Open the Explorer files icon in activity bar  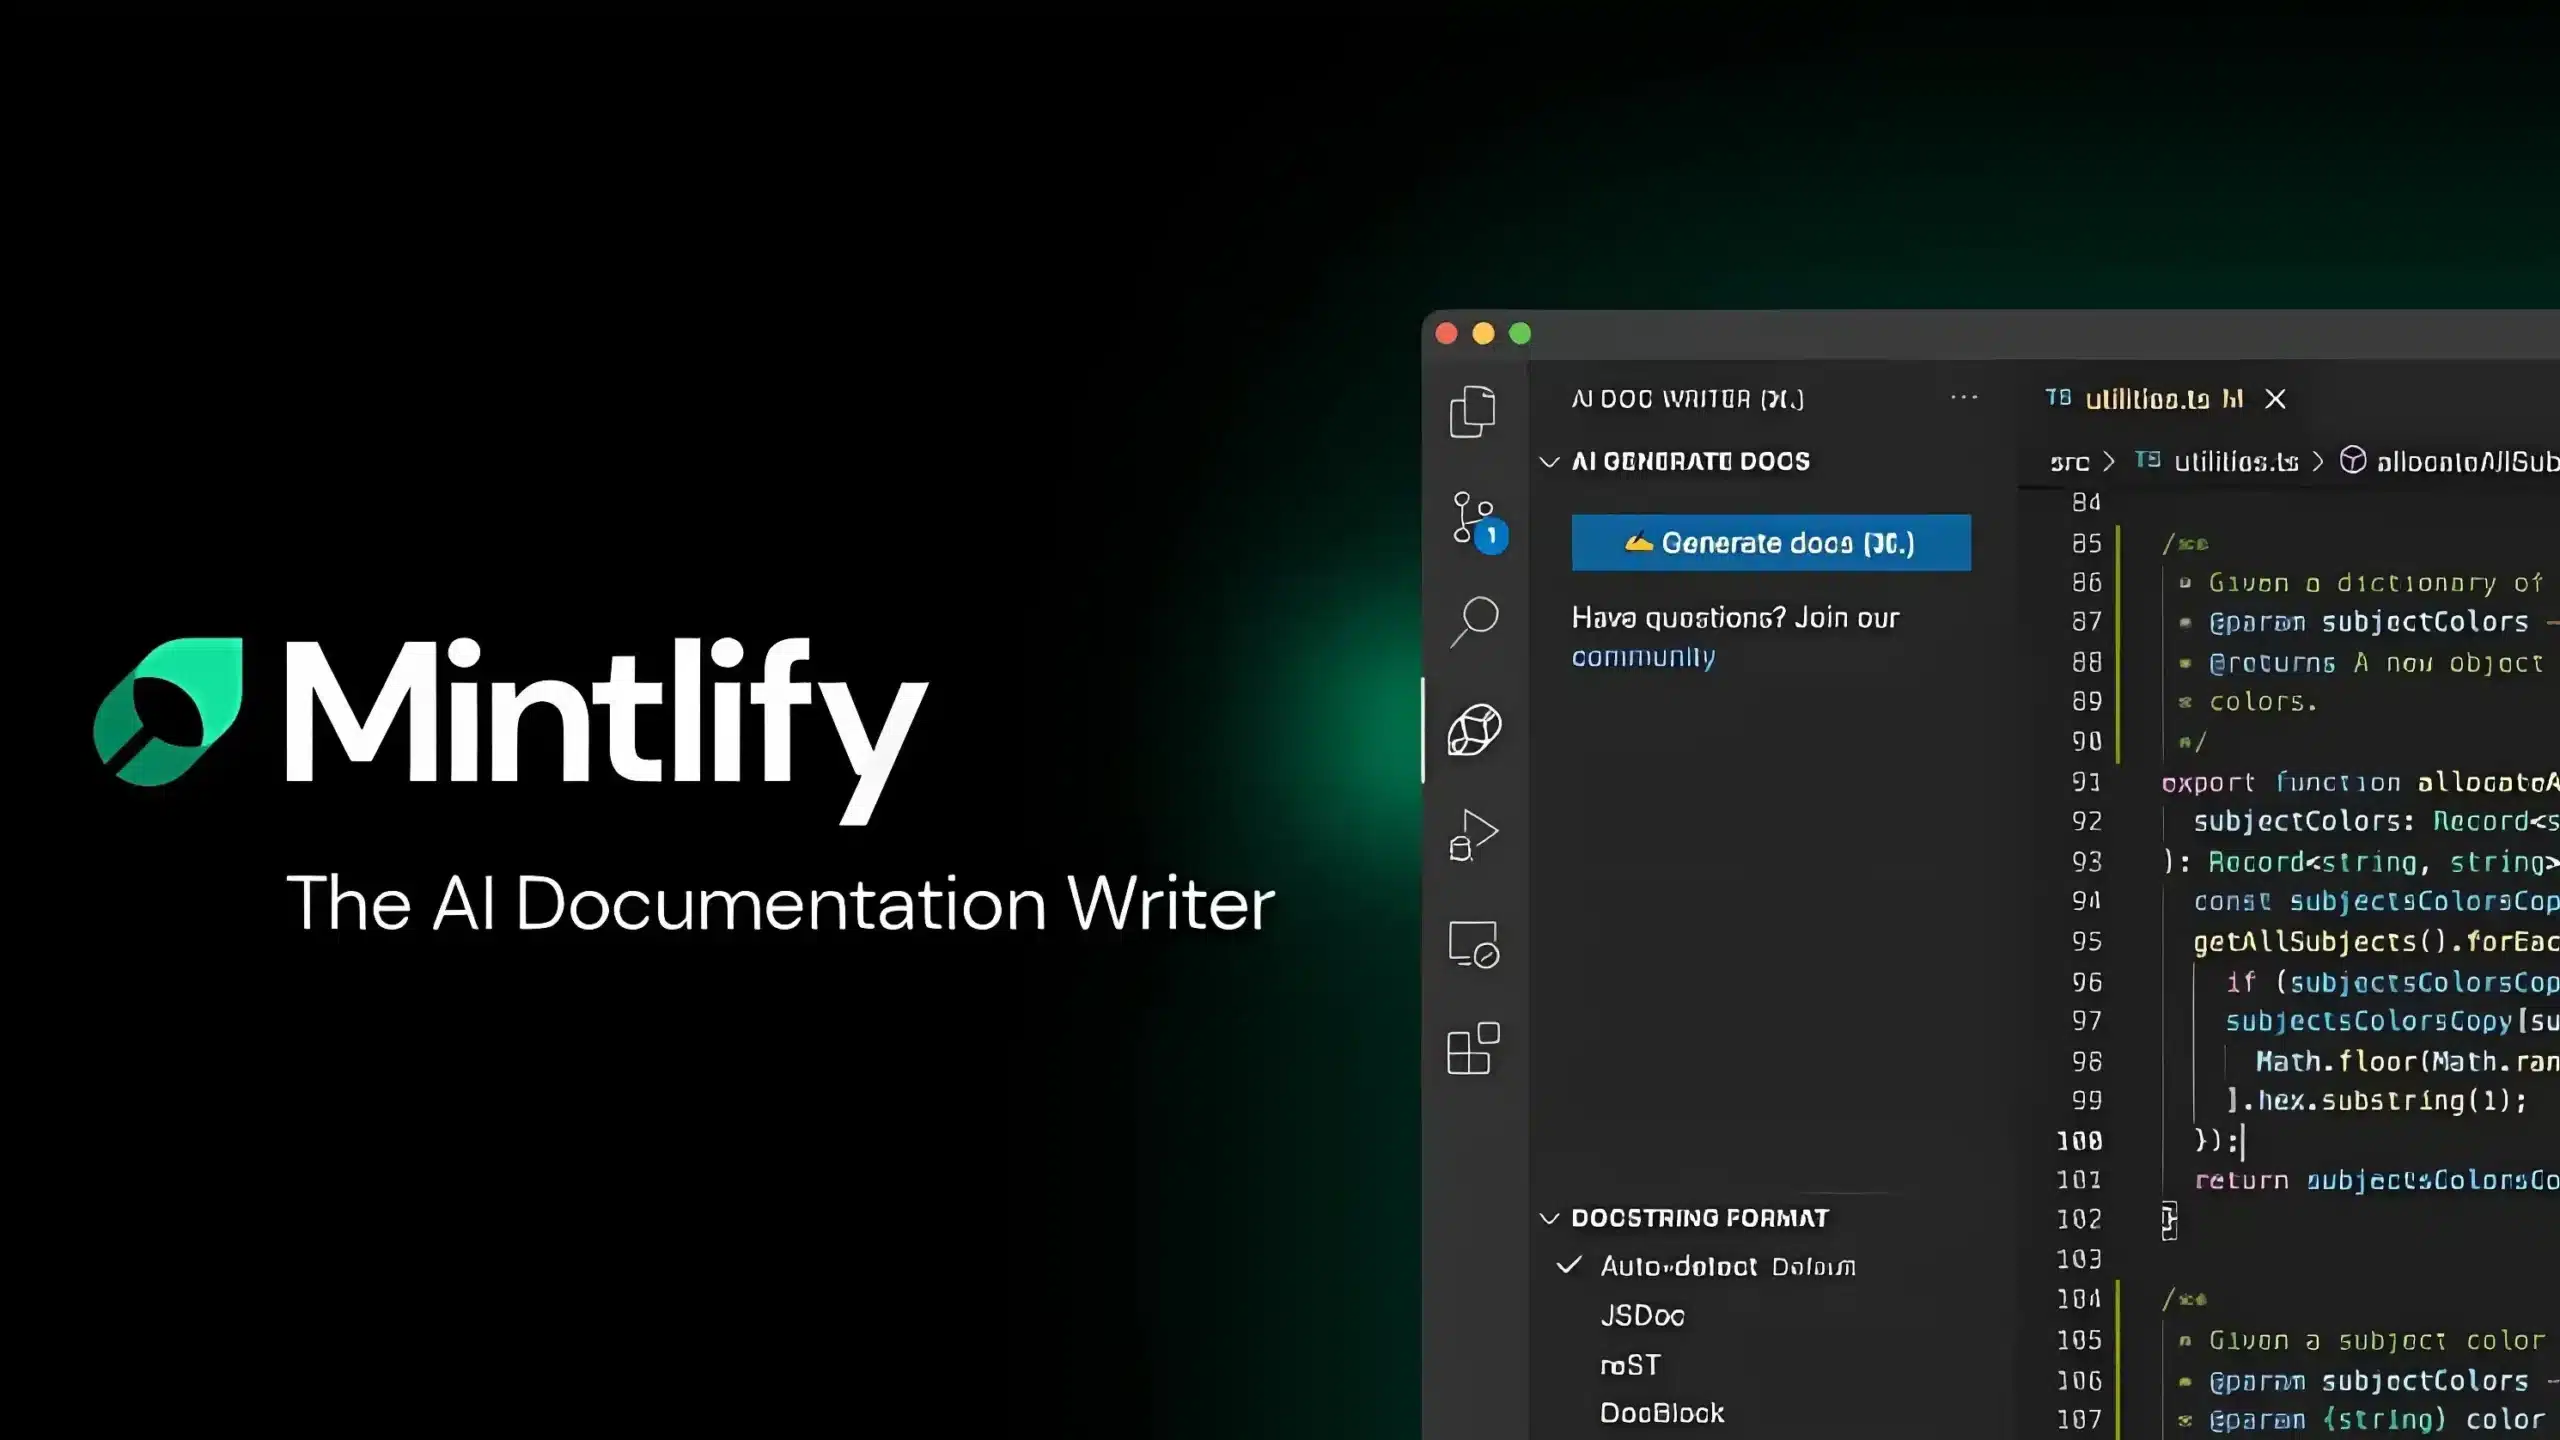(1473, 411)
